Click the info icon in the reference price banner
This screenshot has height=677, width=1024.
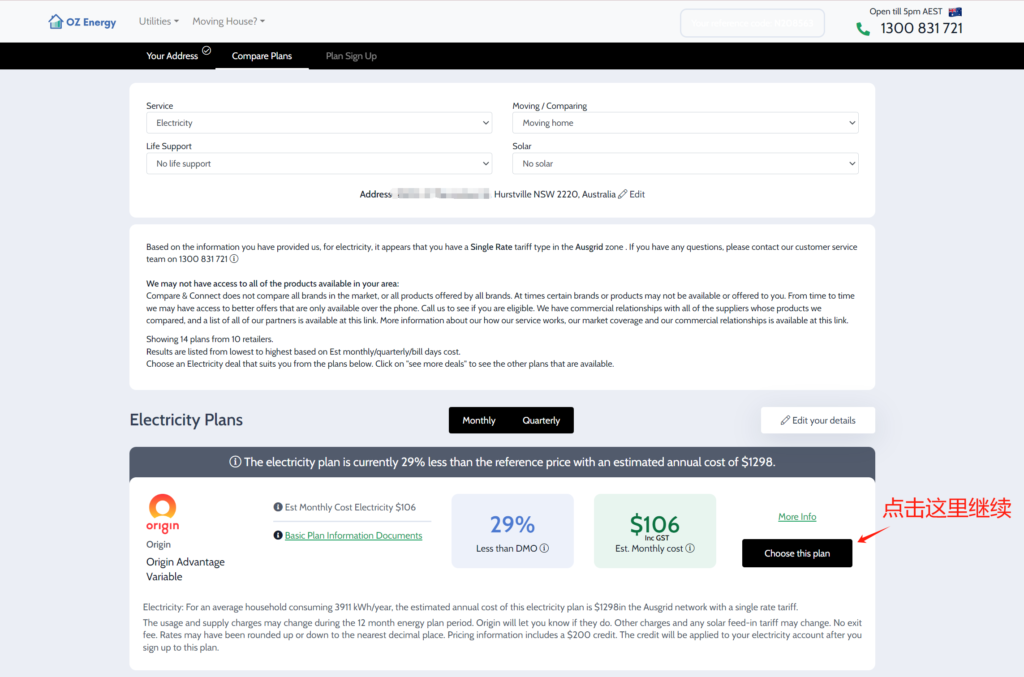click(235, 462)
